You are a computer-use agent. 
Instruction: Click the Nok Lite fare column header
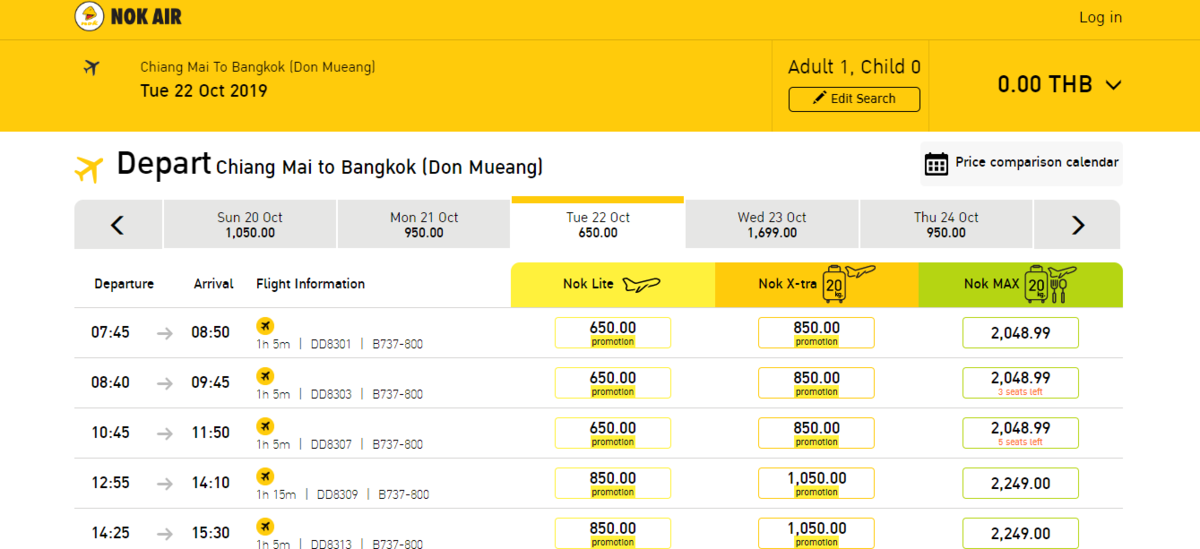coord(613,285)
